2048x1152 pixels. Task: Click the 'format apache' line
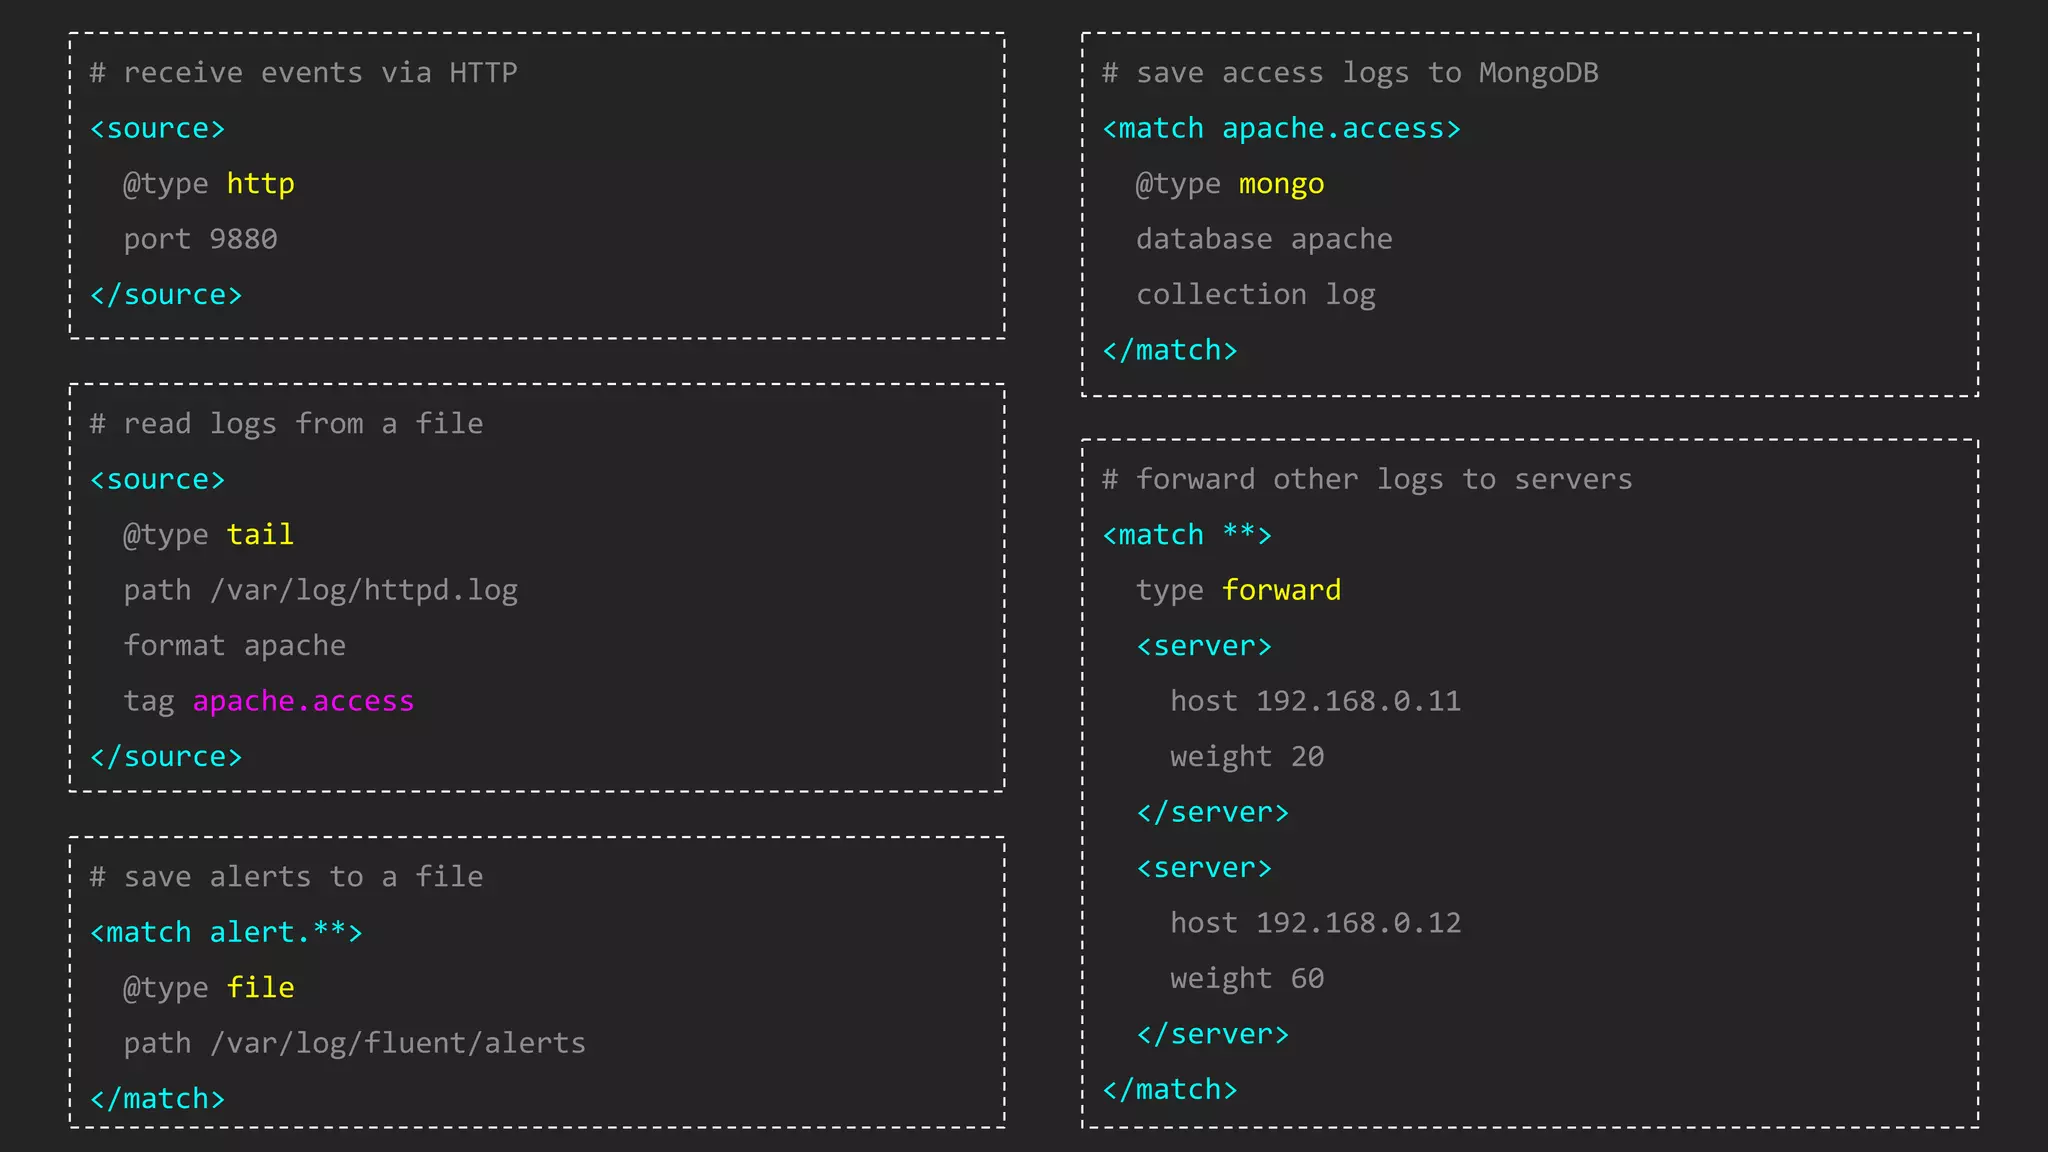(x=235, y=646)
